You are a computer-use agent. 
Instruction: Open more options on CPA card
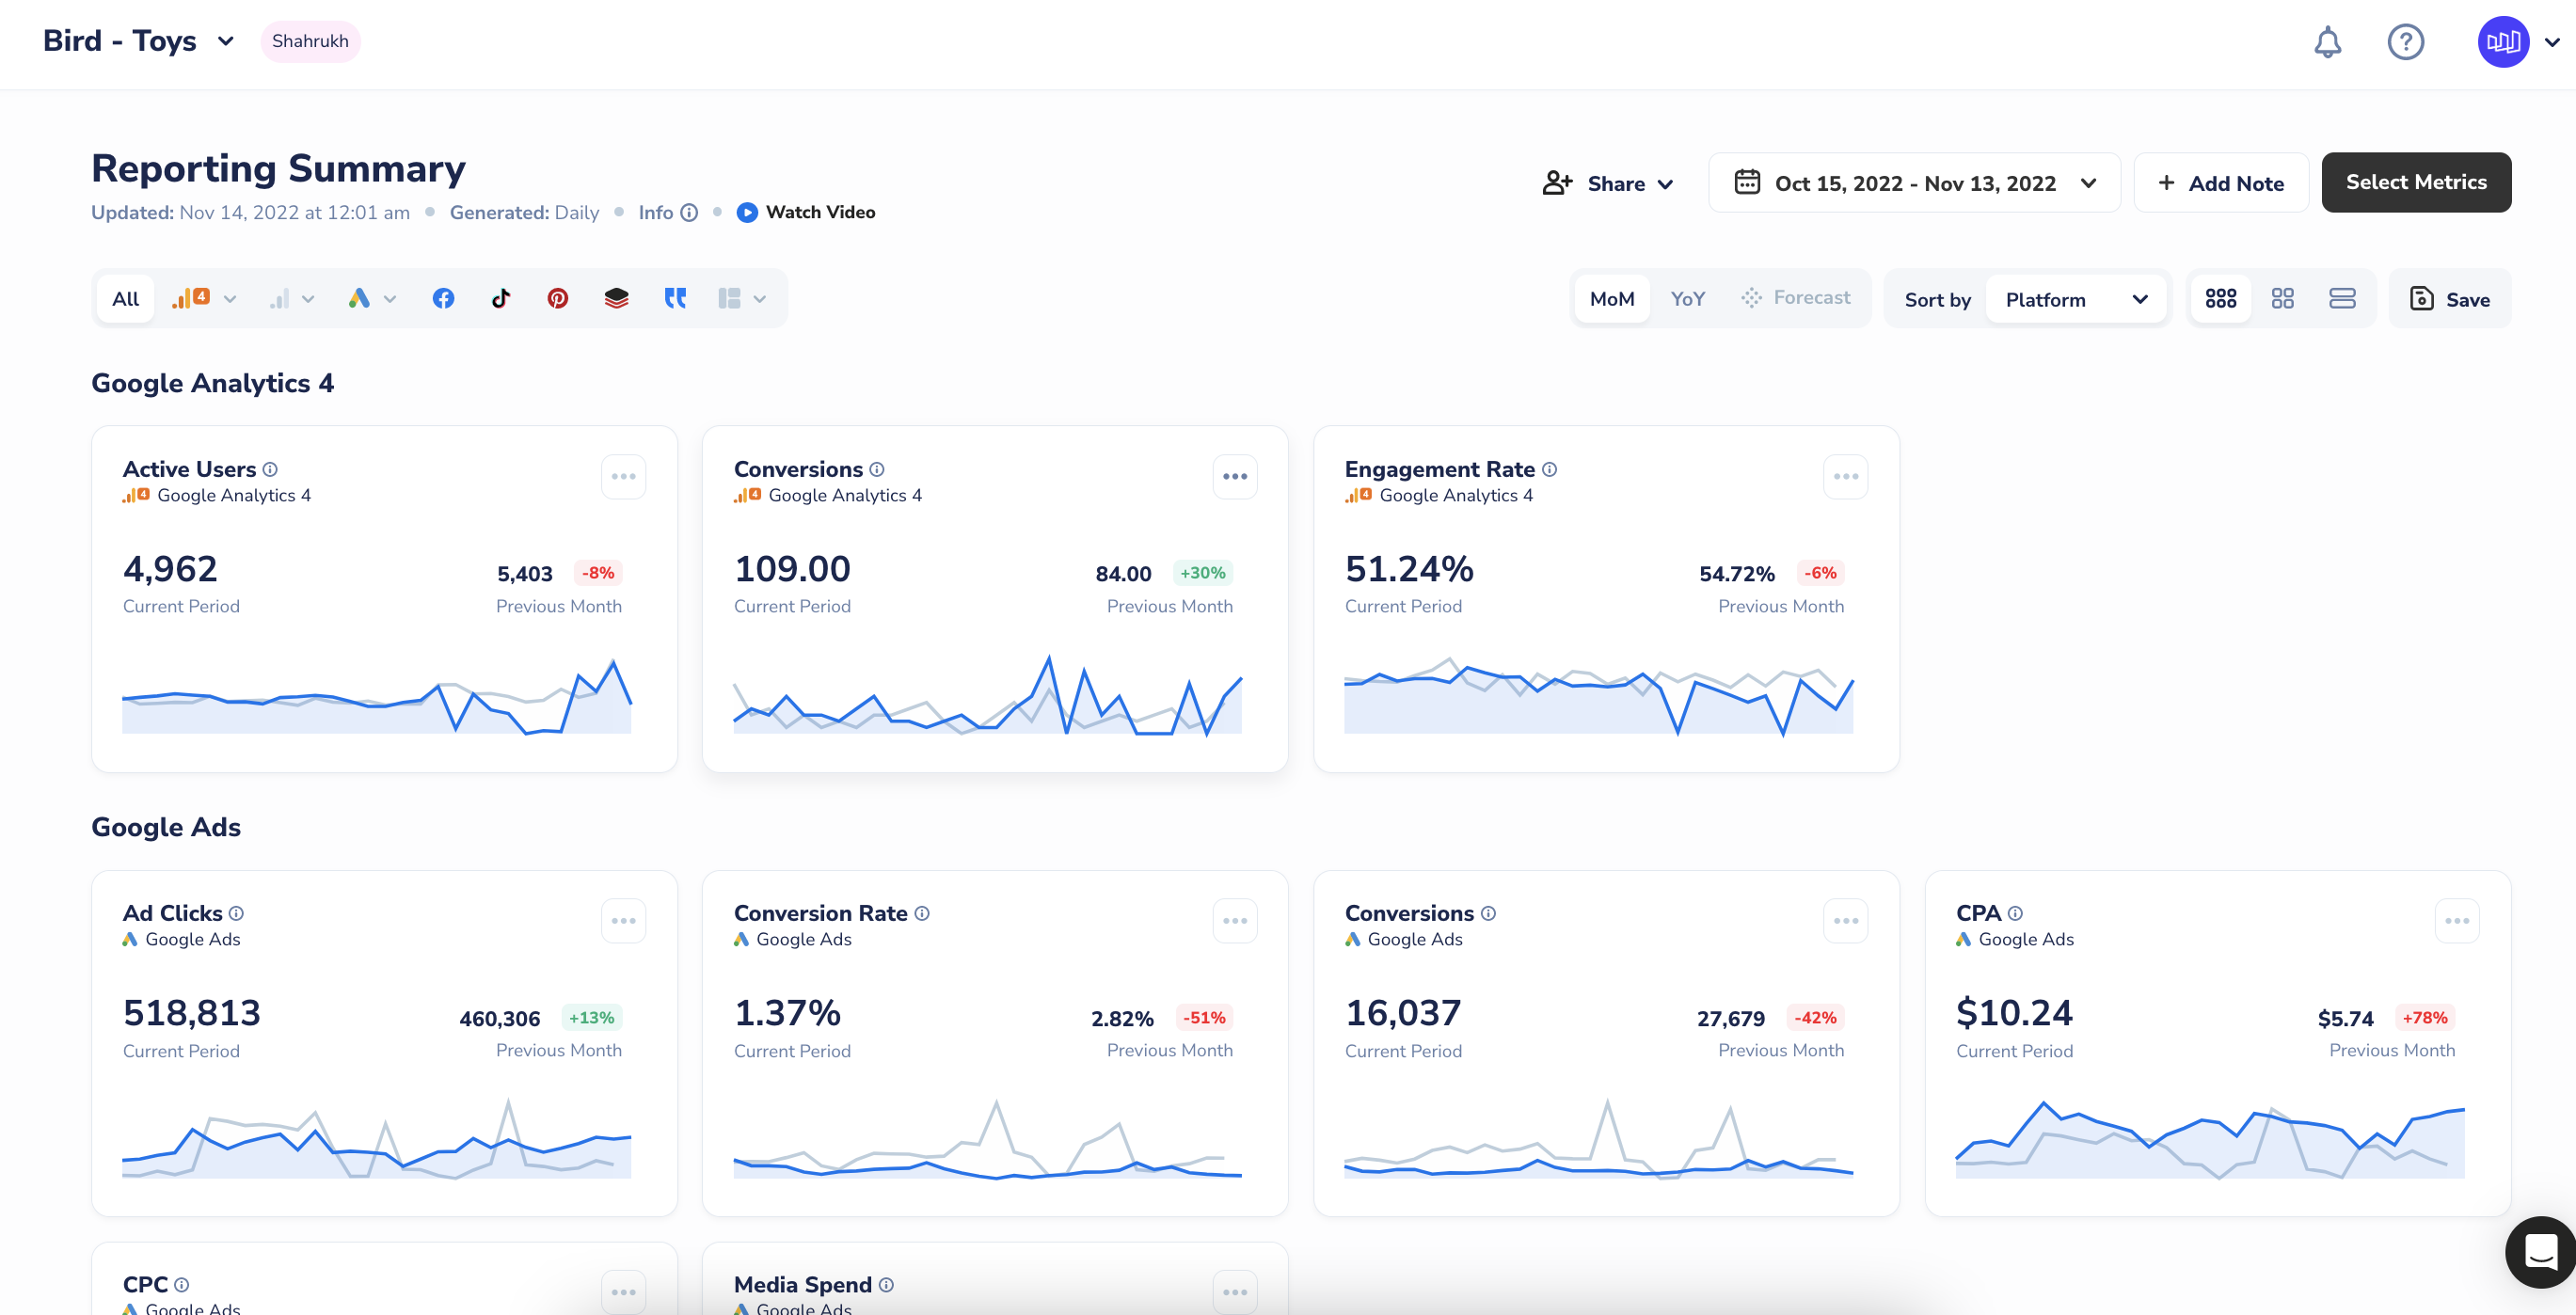pos(2457,921)
